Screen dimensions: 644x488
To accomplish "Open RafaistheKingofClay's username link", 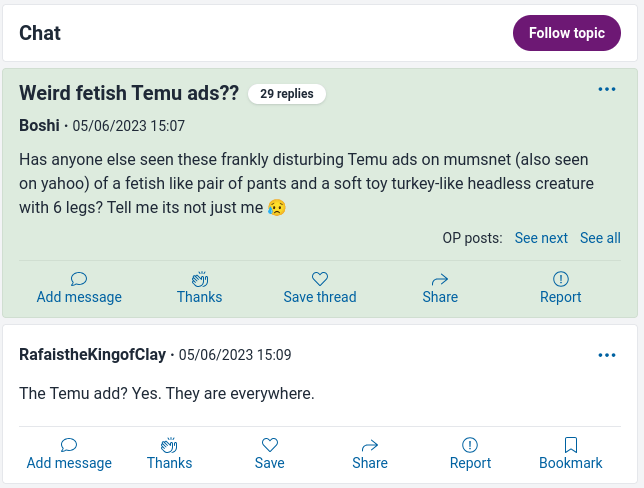I will (93, 355).
